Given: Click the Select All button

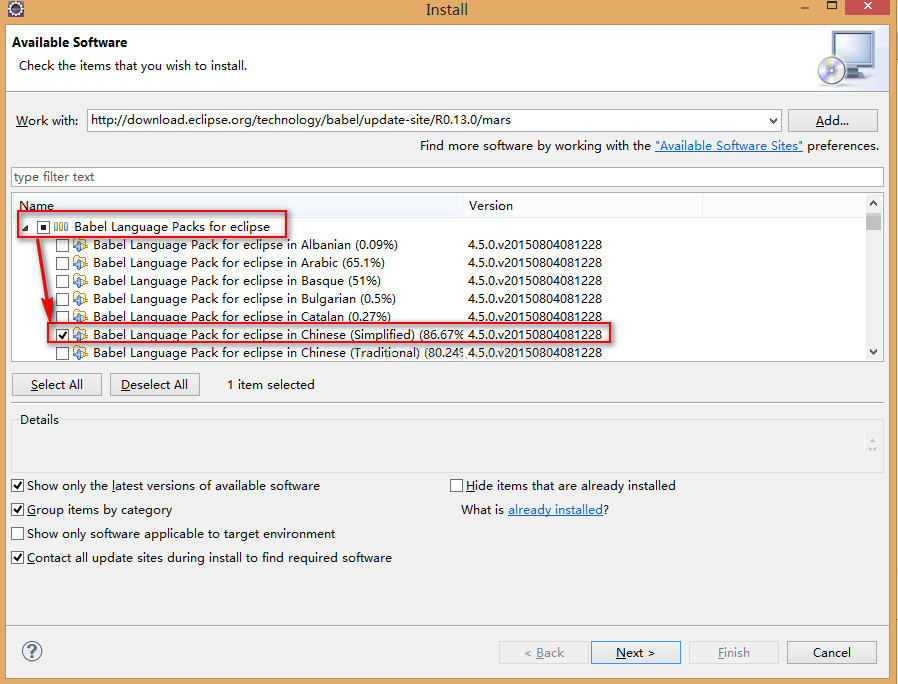Looking at the screenshot, I should coord(57,384).
